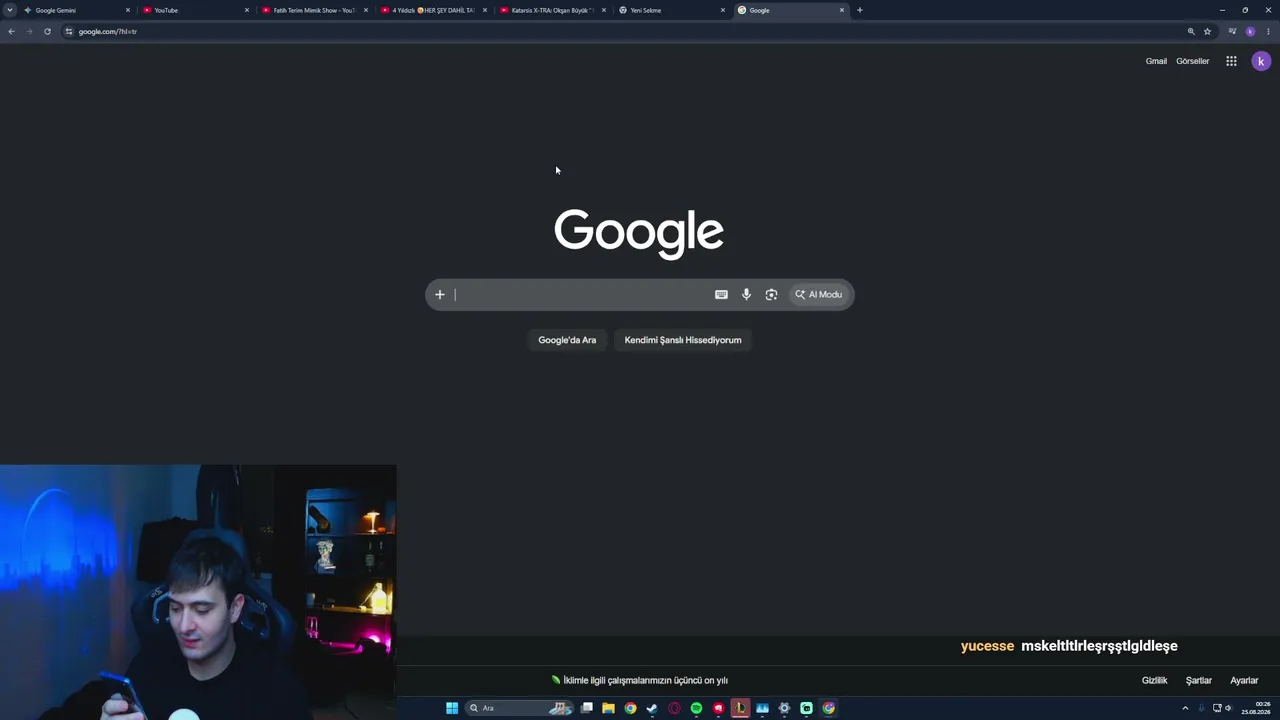Open Chrome from the Windows taskbar
Screen dimensions: 1280x720
click(x=630, y=708)
